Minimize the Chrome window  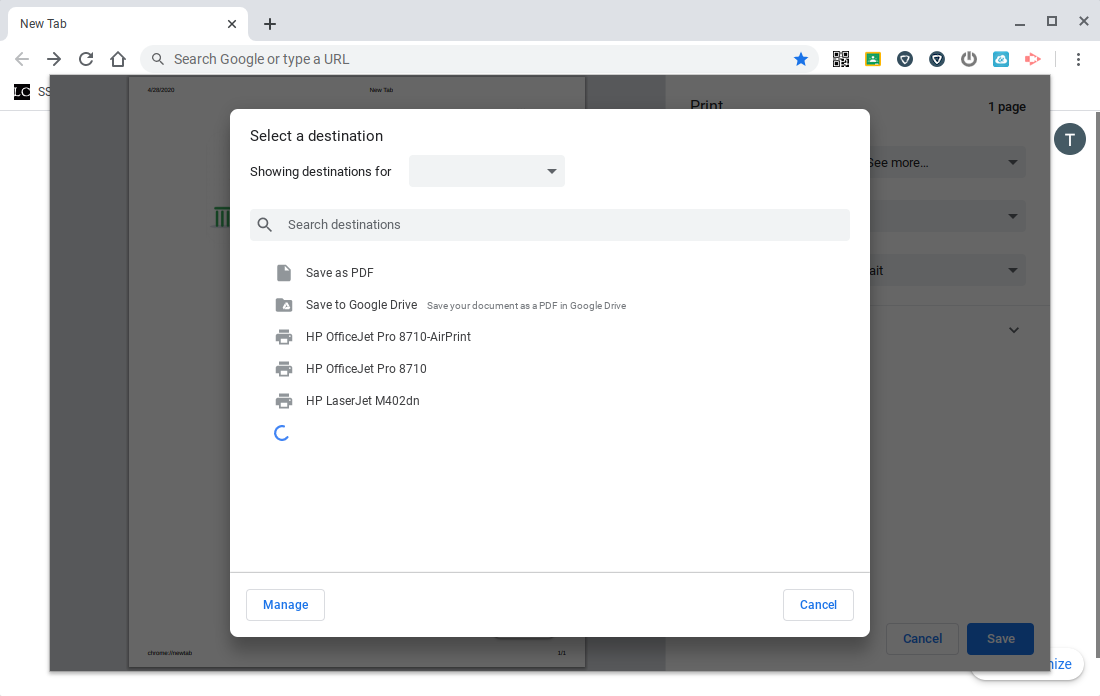click(1020, 24)
